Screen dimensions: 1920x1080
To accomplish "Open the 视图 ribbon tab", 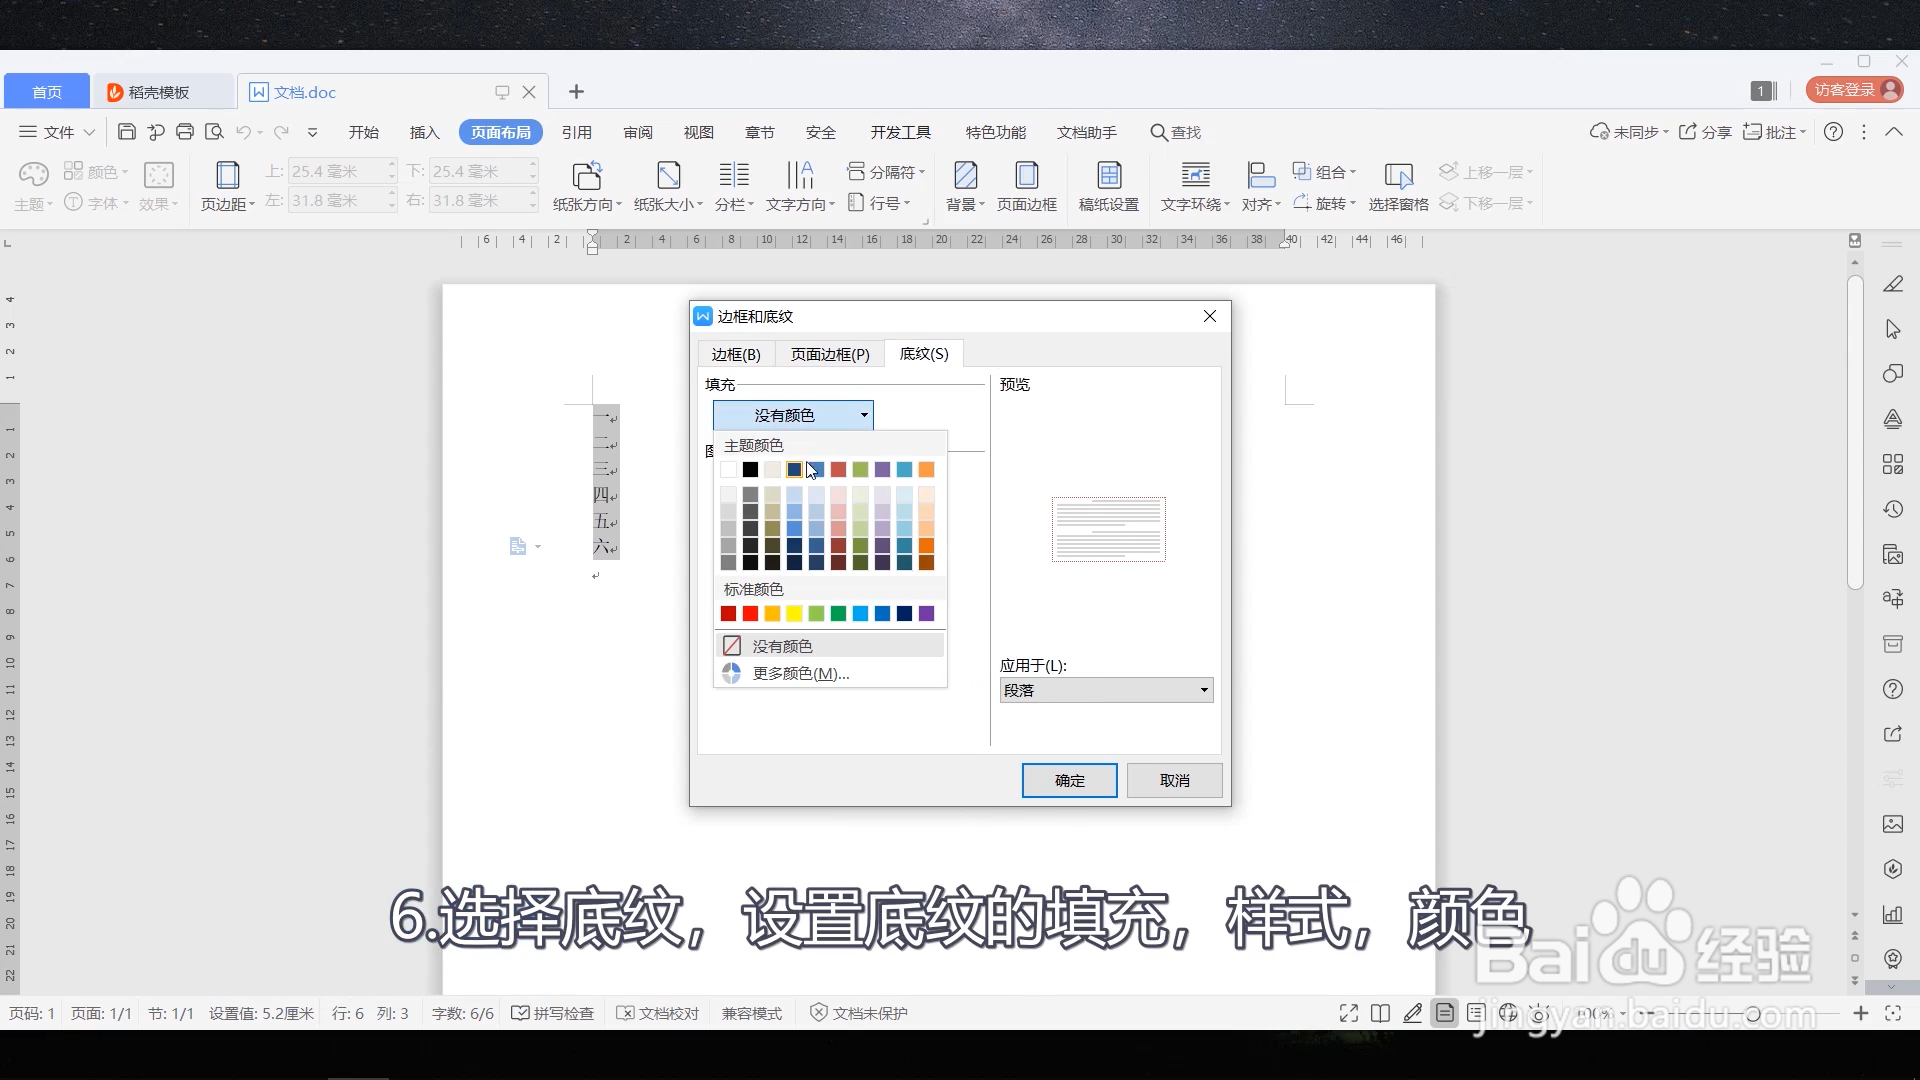I will 699,132.
